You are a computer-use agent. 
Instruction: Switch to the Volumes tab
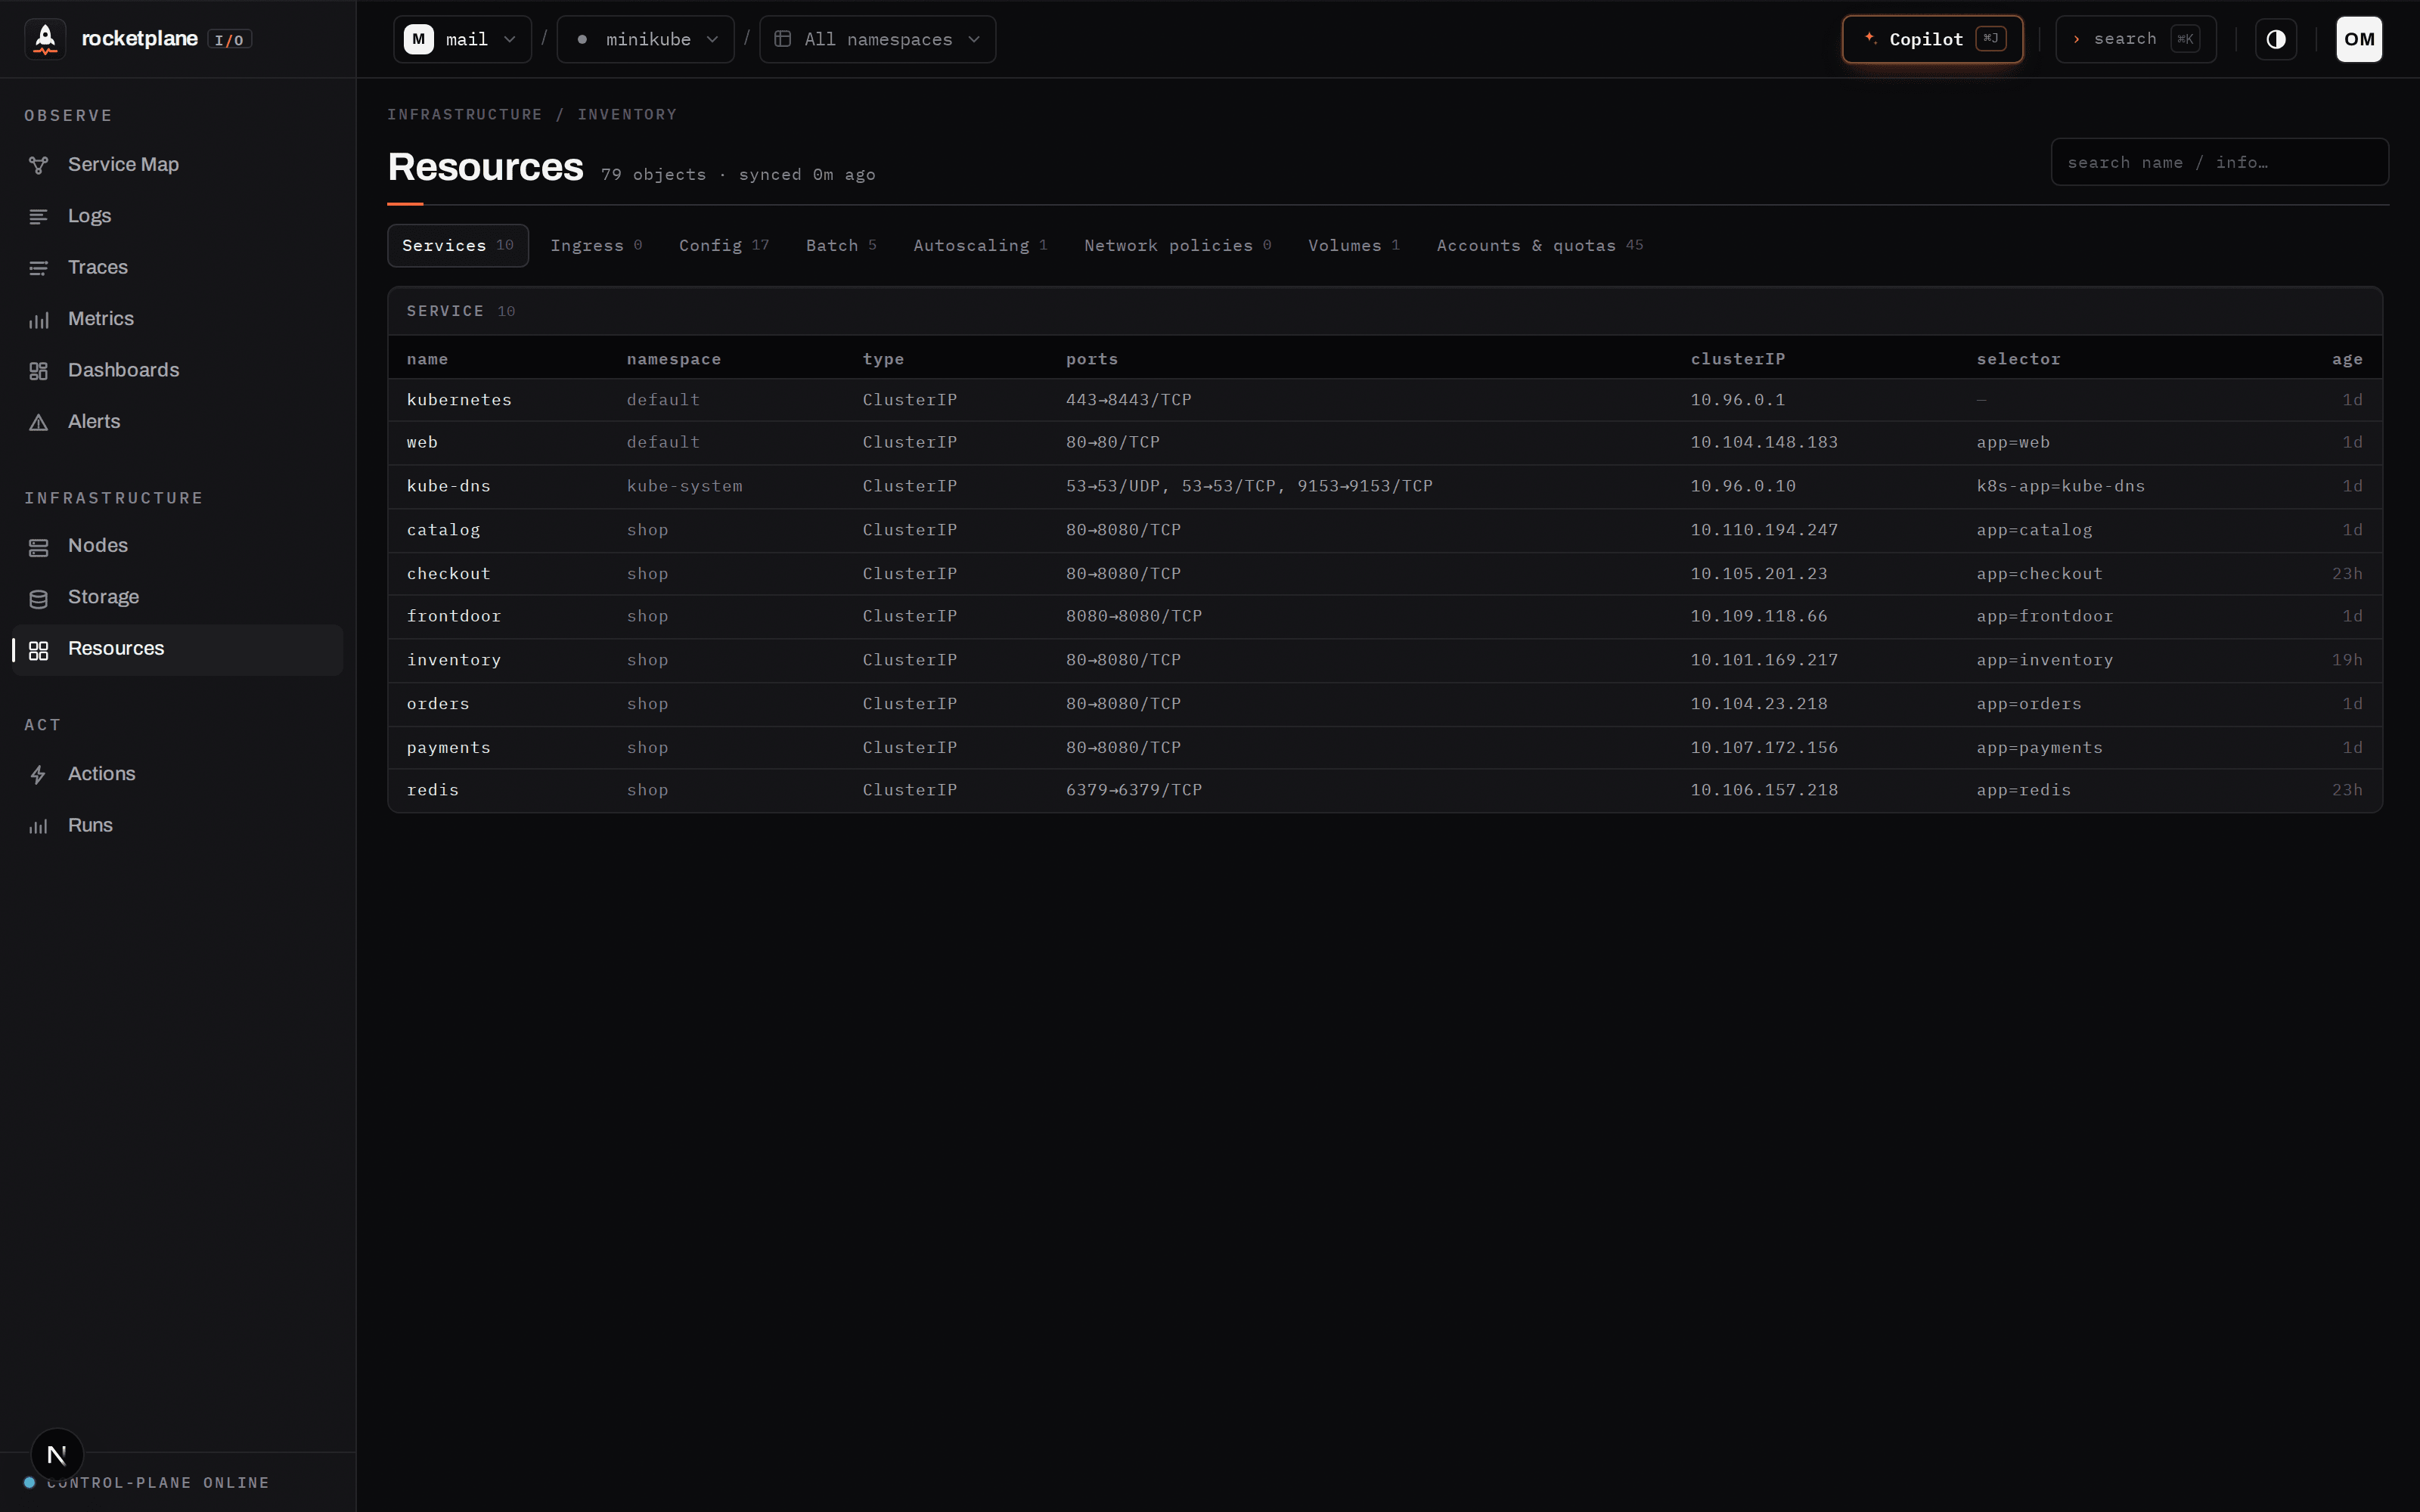pyautogui.click(x=1354, y=246)
